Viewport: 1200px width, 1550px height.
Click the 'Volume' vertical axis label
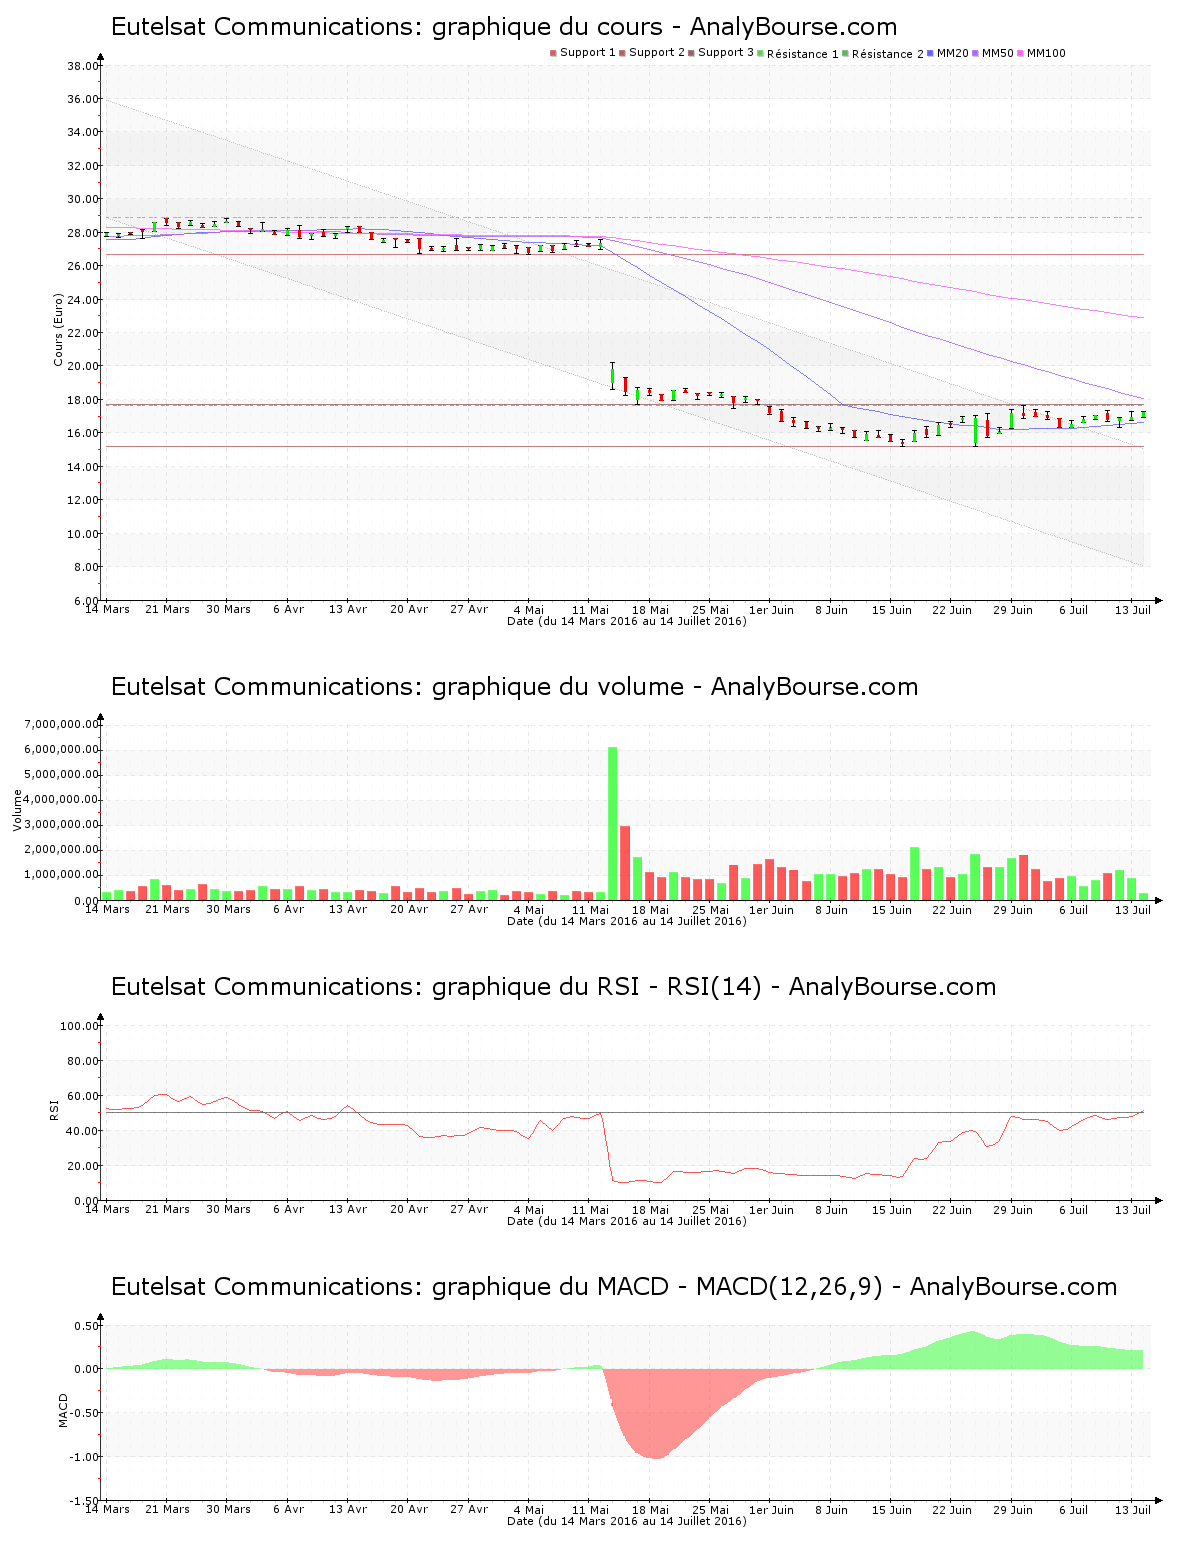point(17,810)
